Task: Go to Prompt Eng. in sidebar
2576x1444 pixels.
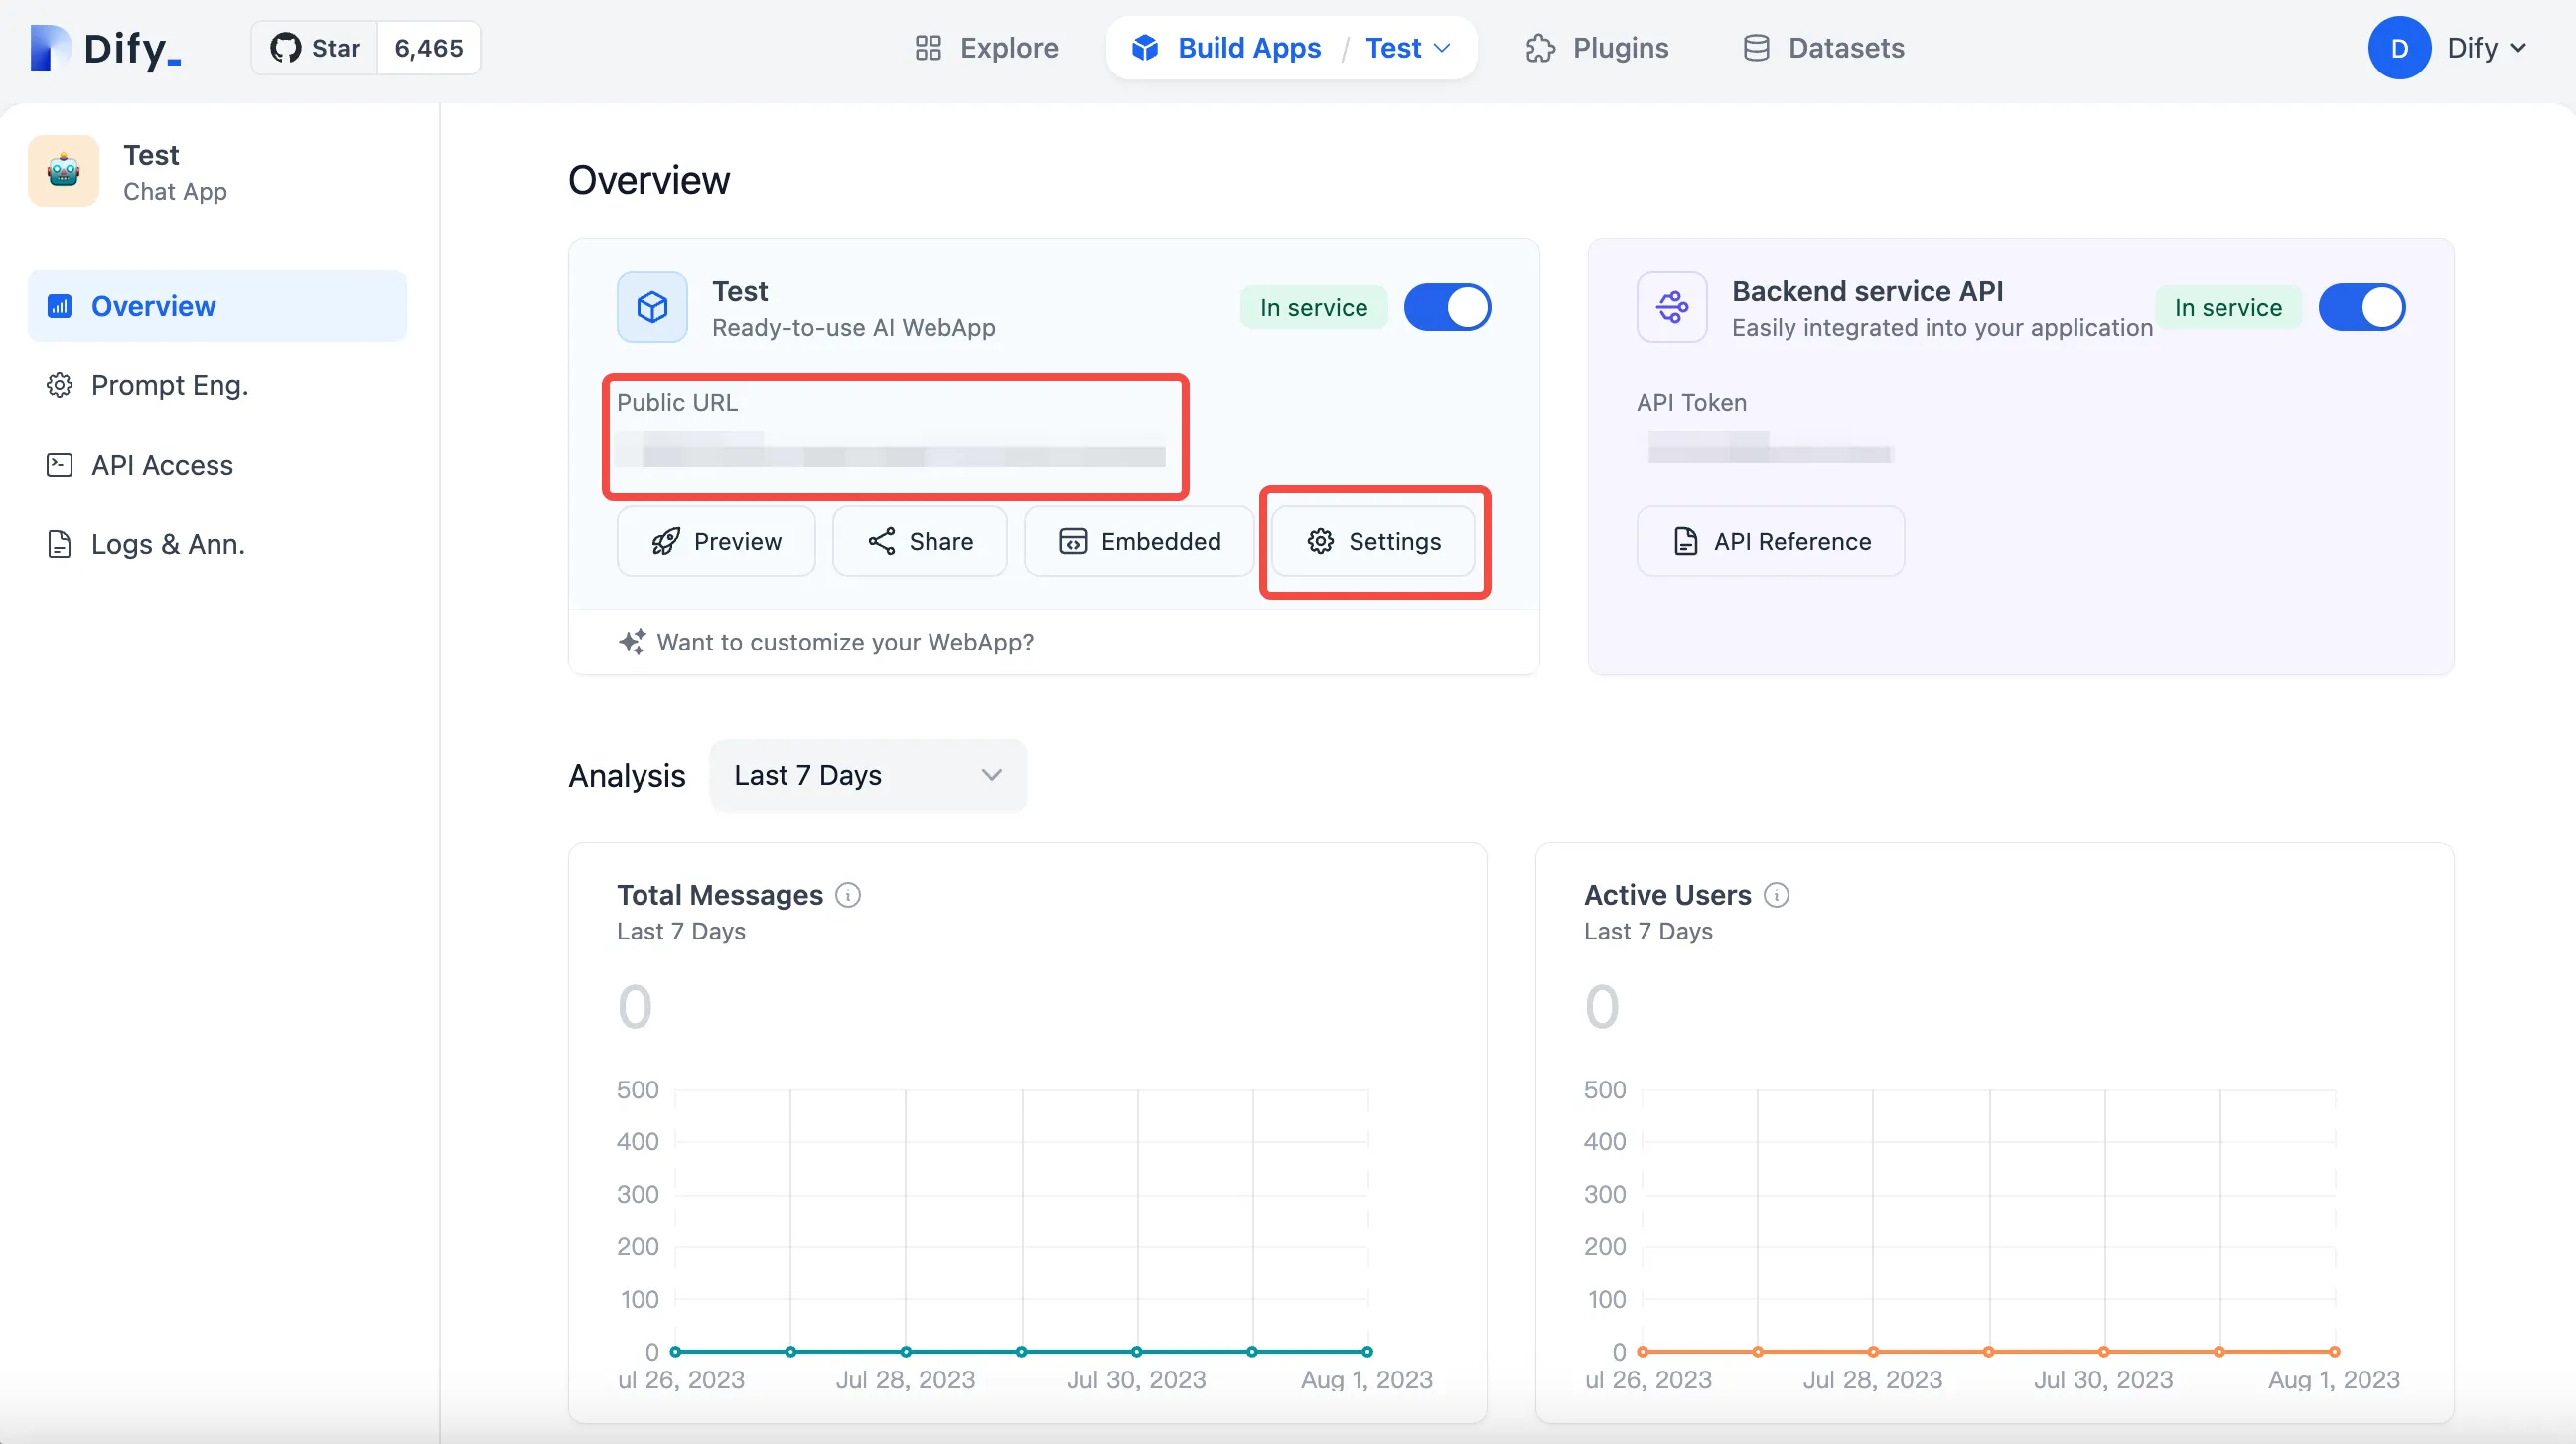Action: point(169,385)
